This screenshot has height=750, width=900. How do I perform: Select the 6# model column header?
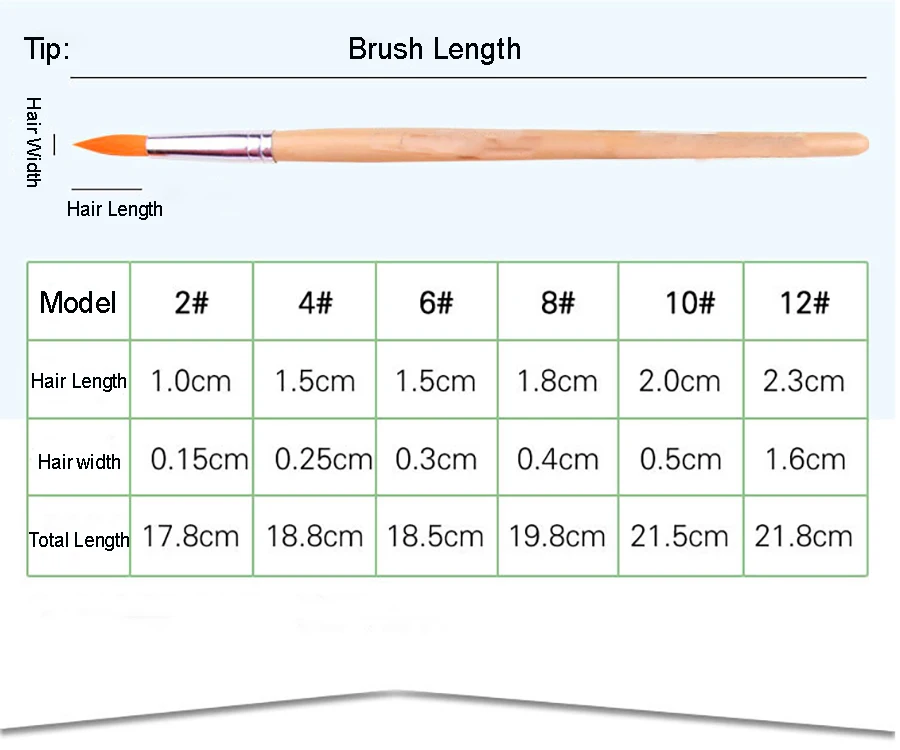436,302
